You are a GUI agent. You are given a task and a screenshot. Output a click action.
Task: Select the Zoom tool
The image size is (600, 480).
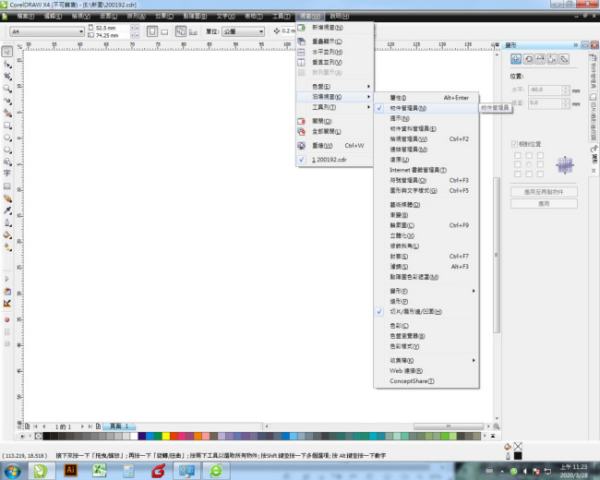(x=7, y=89)
